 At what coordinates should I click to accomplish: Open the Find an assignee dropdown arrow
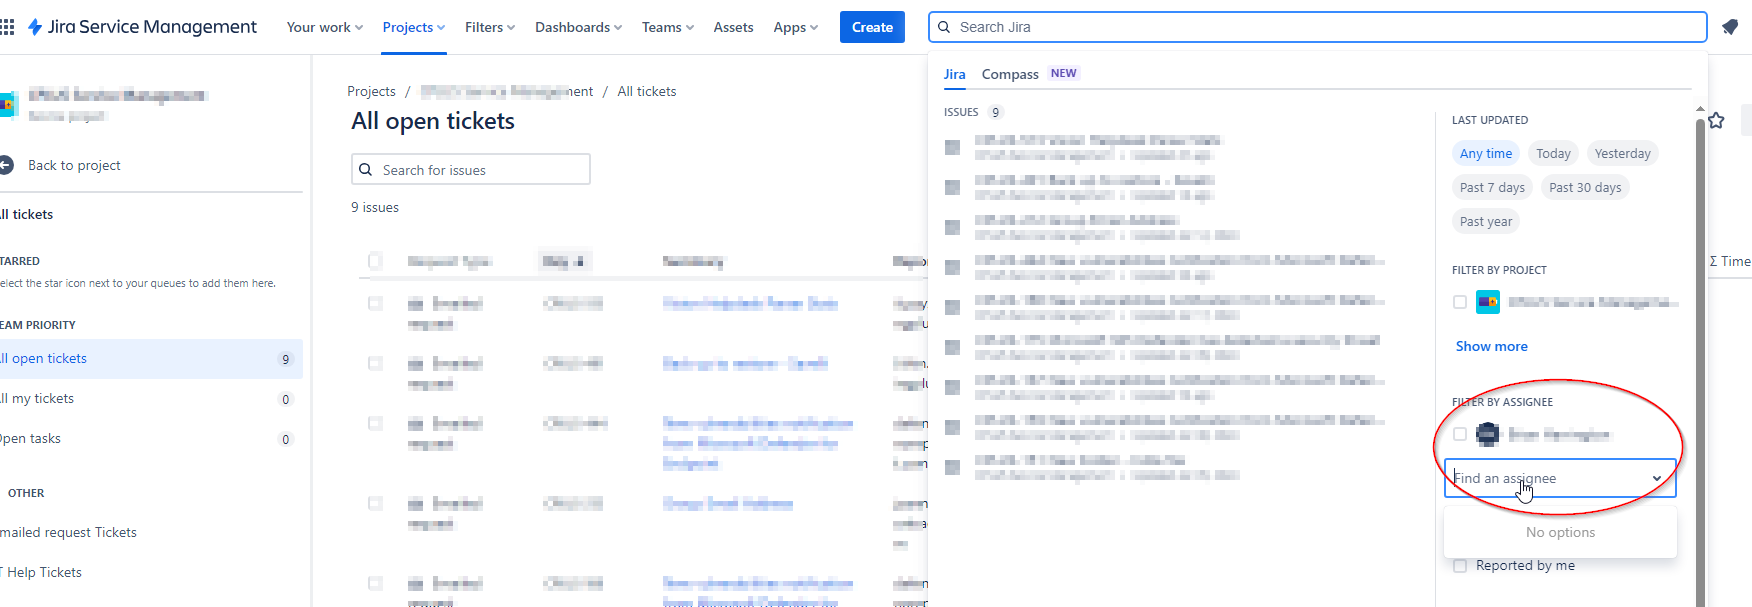coord(1657,478)
